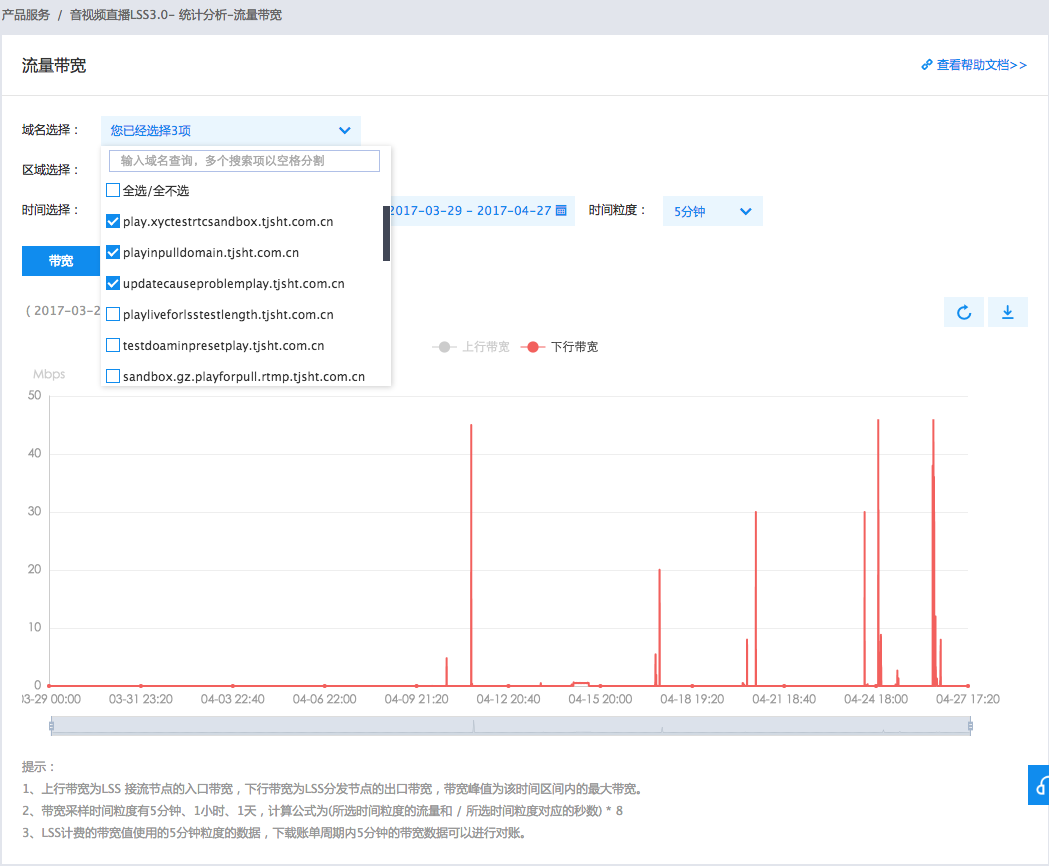Toggle the 上行带宽 legend marker

tap(444, 347)
